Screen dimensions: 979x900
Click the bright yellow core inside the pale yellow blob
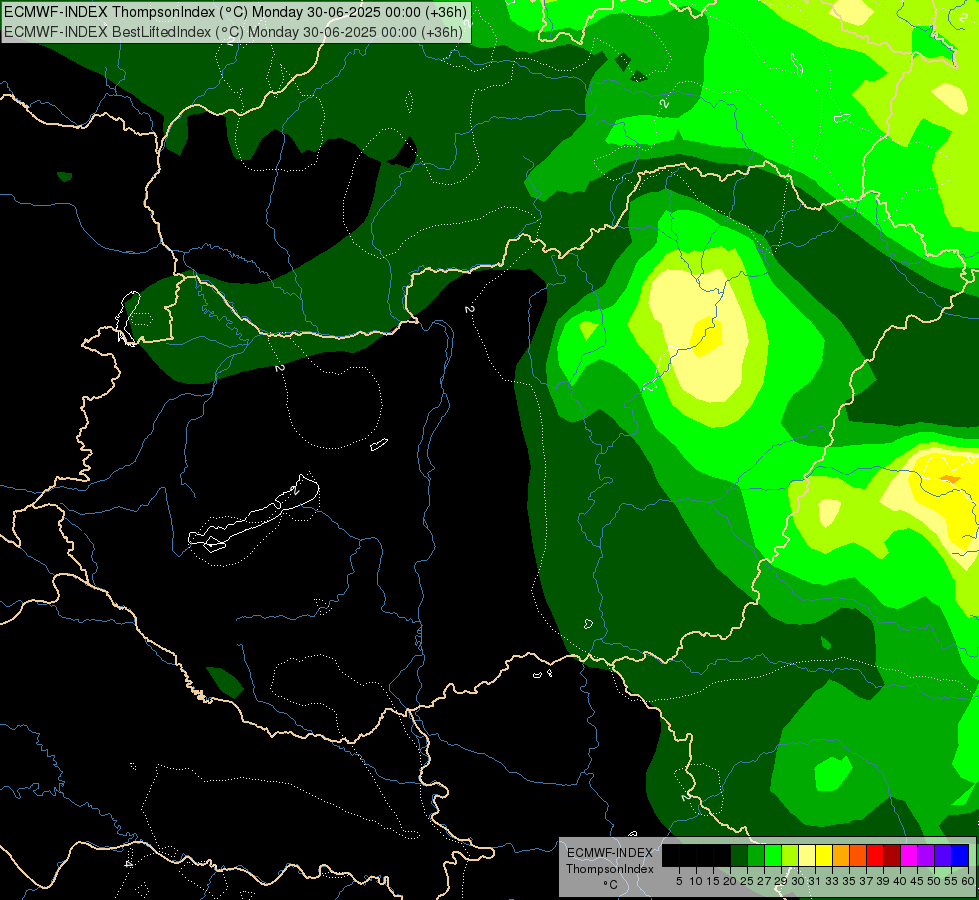click(706, 338)
